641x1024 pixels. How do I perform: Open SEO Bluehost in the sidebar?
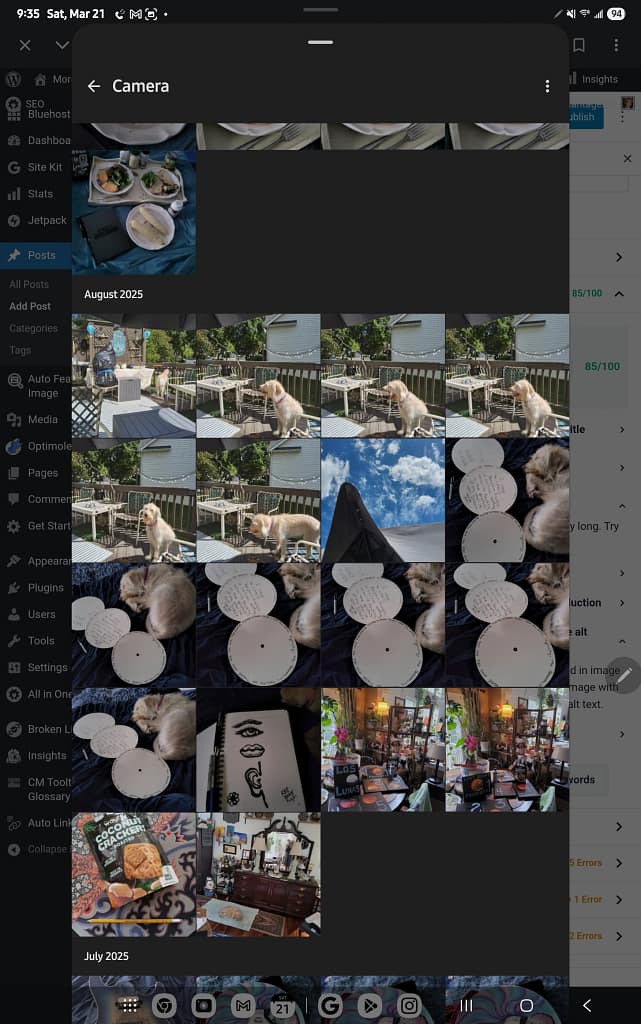(x=39, y=109)
